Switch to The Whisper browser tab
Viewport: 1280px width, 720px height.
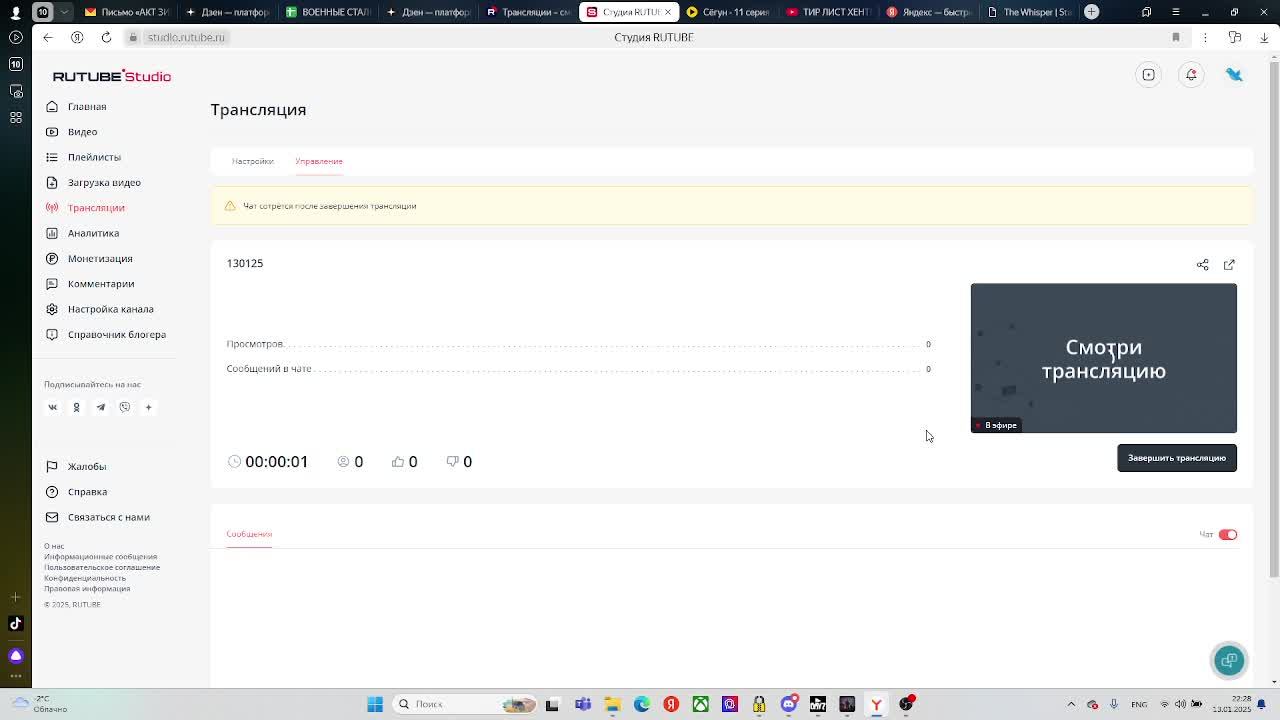pos(1028,12)
